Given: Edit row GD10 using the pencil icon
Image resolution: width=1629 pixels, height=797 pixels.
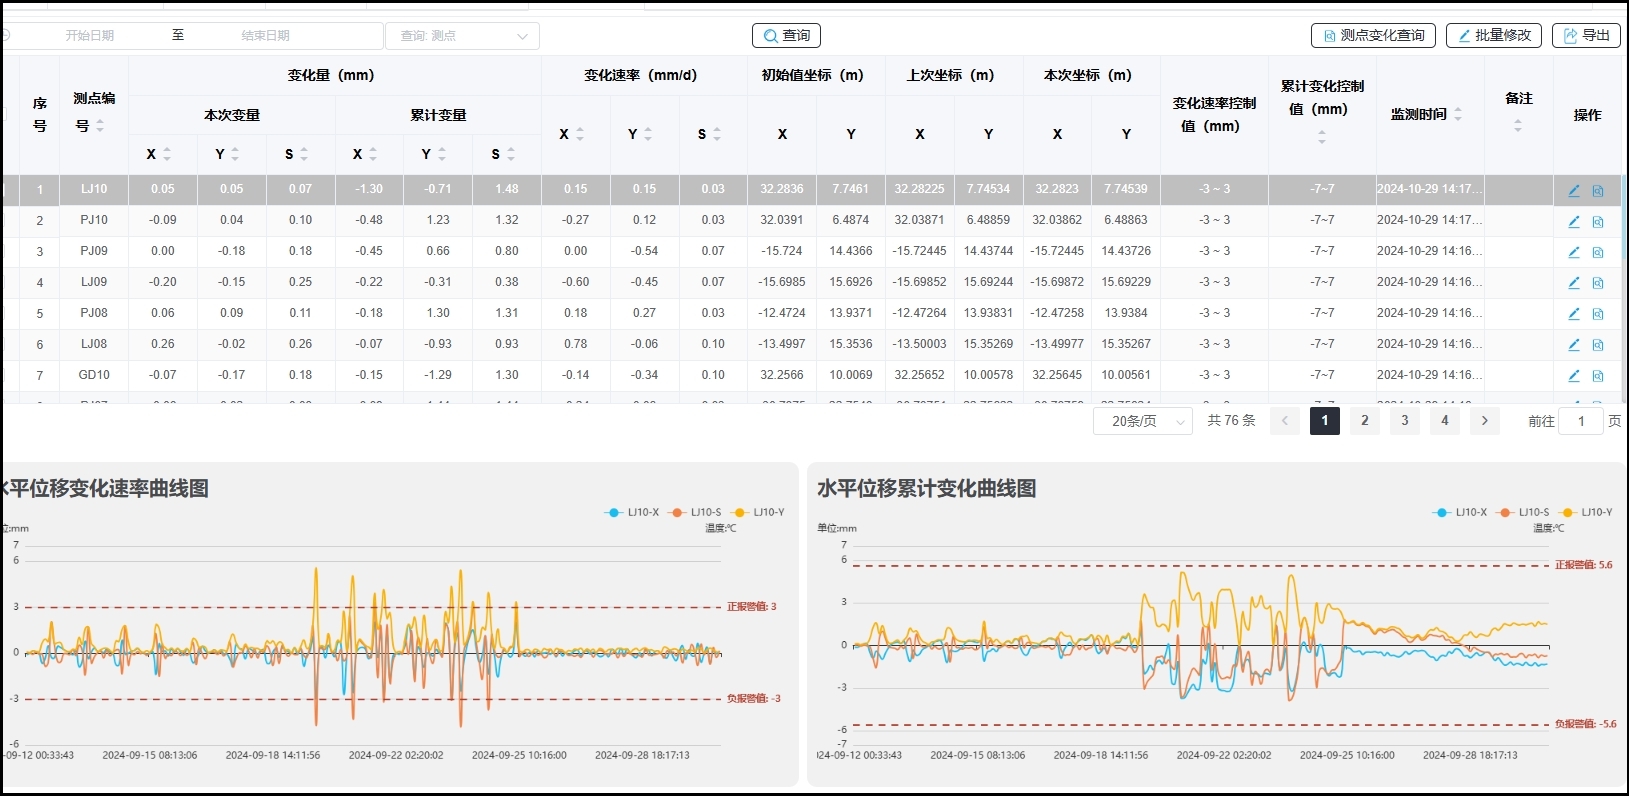Looking at the screenshot, I should [x=1573, y=376].
